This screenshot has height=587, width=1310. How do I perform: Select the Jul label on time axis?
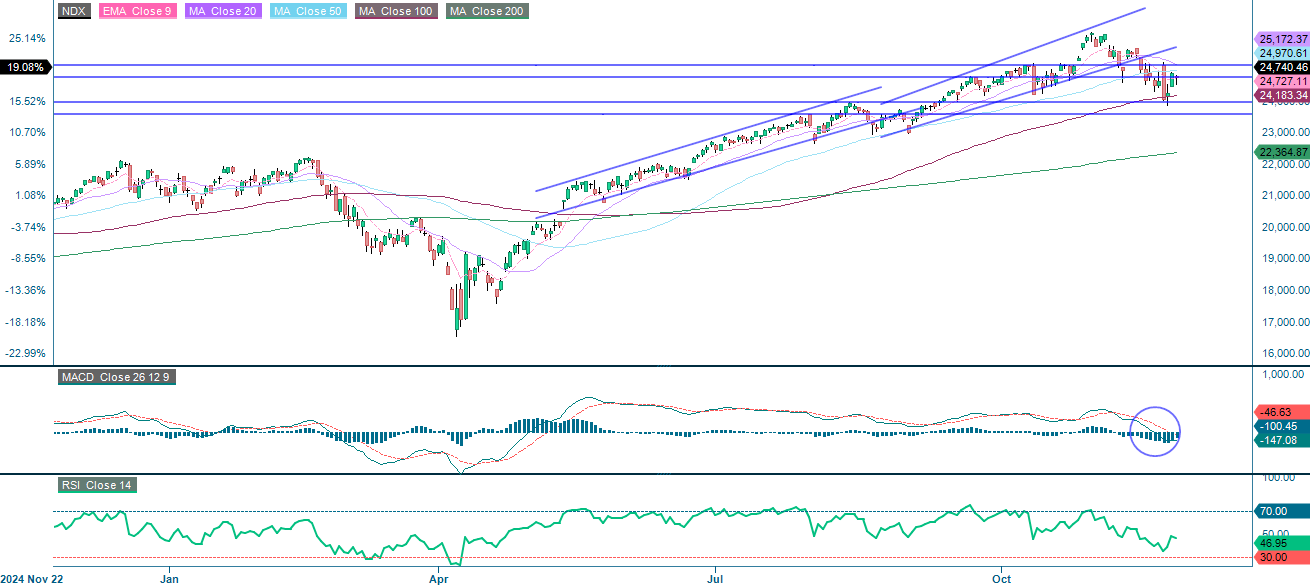coord(714,578)
